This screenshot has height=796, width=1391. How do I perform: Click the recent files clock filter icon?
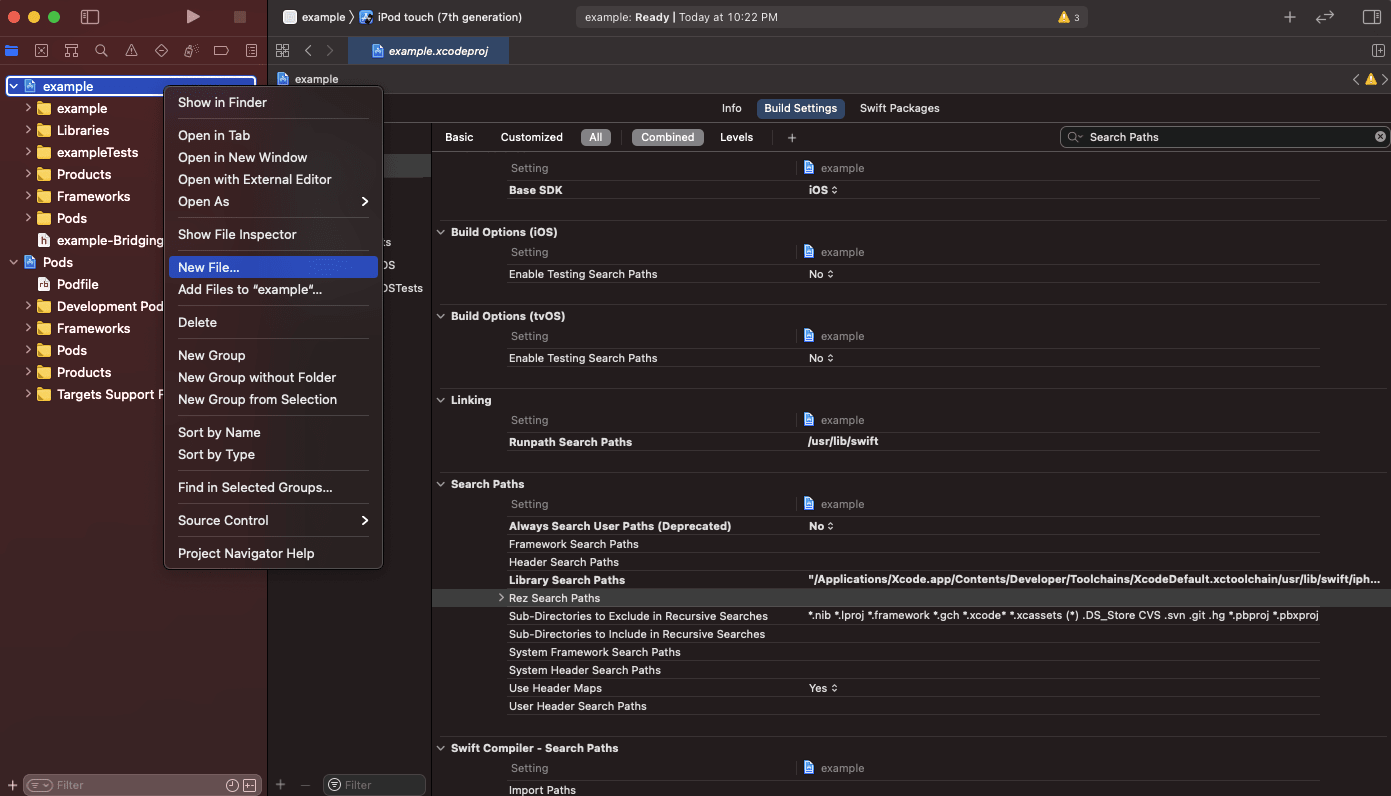[x=232, y=785]
